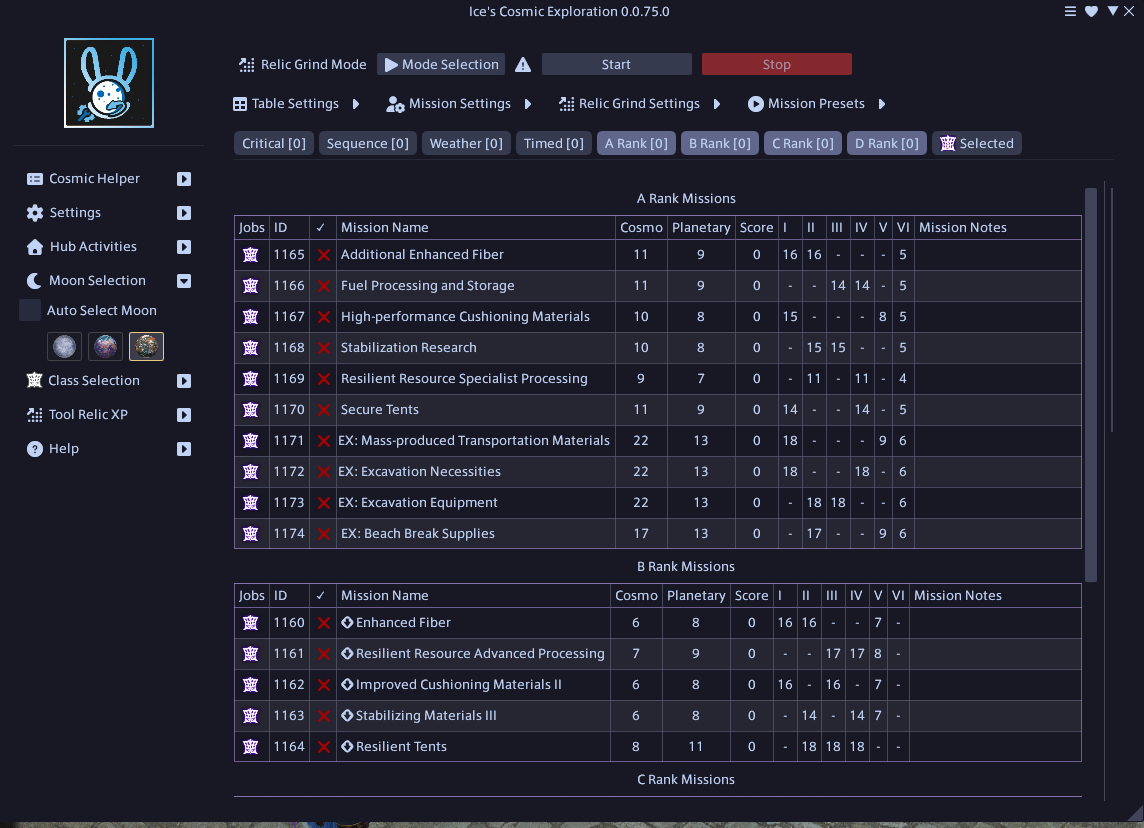This screenshot has width=1144, height=828.
Task: Click the Mission Presets play-circle icon
Action: tap(756, 104)
